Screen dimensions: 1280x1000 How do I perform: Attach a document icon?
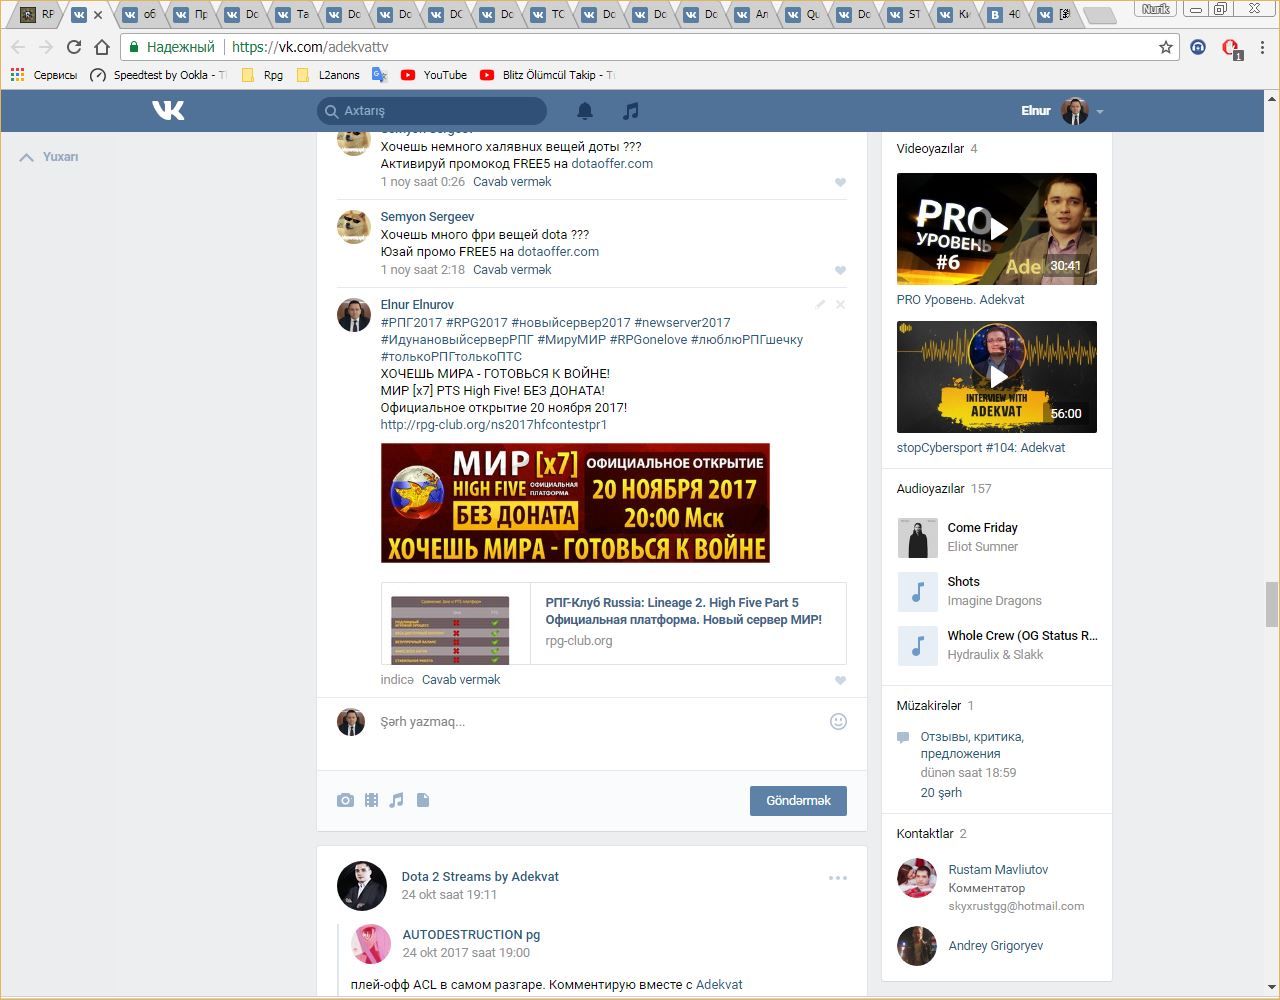click(x=423, y=800)
